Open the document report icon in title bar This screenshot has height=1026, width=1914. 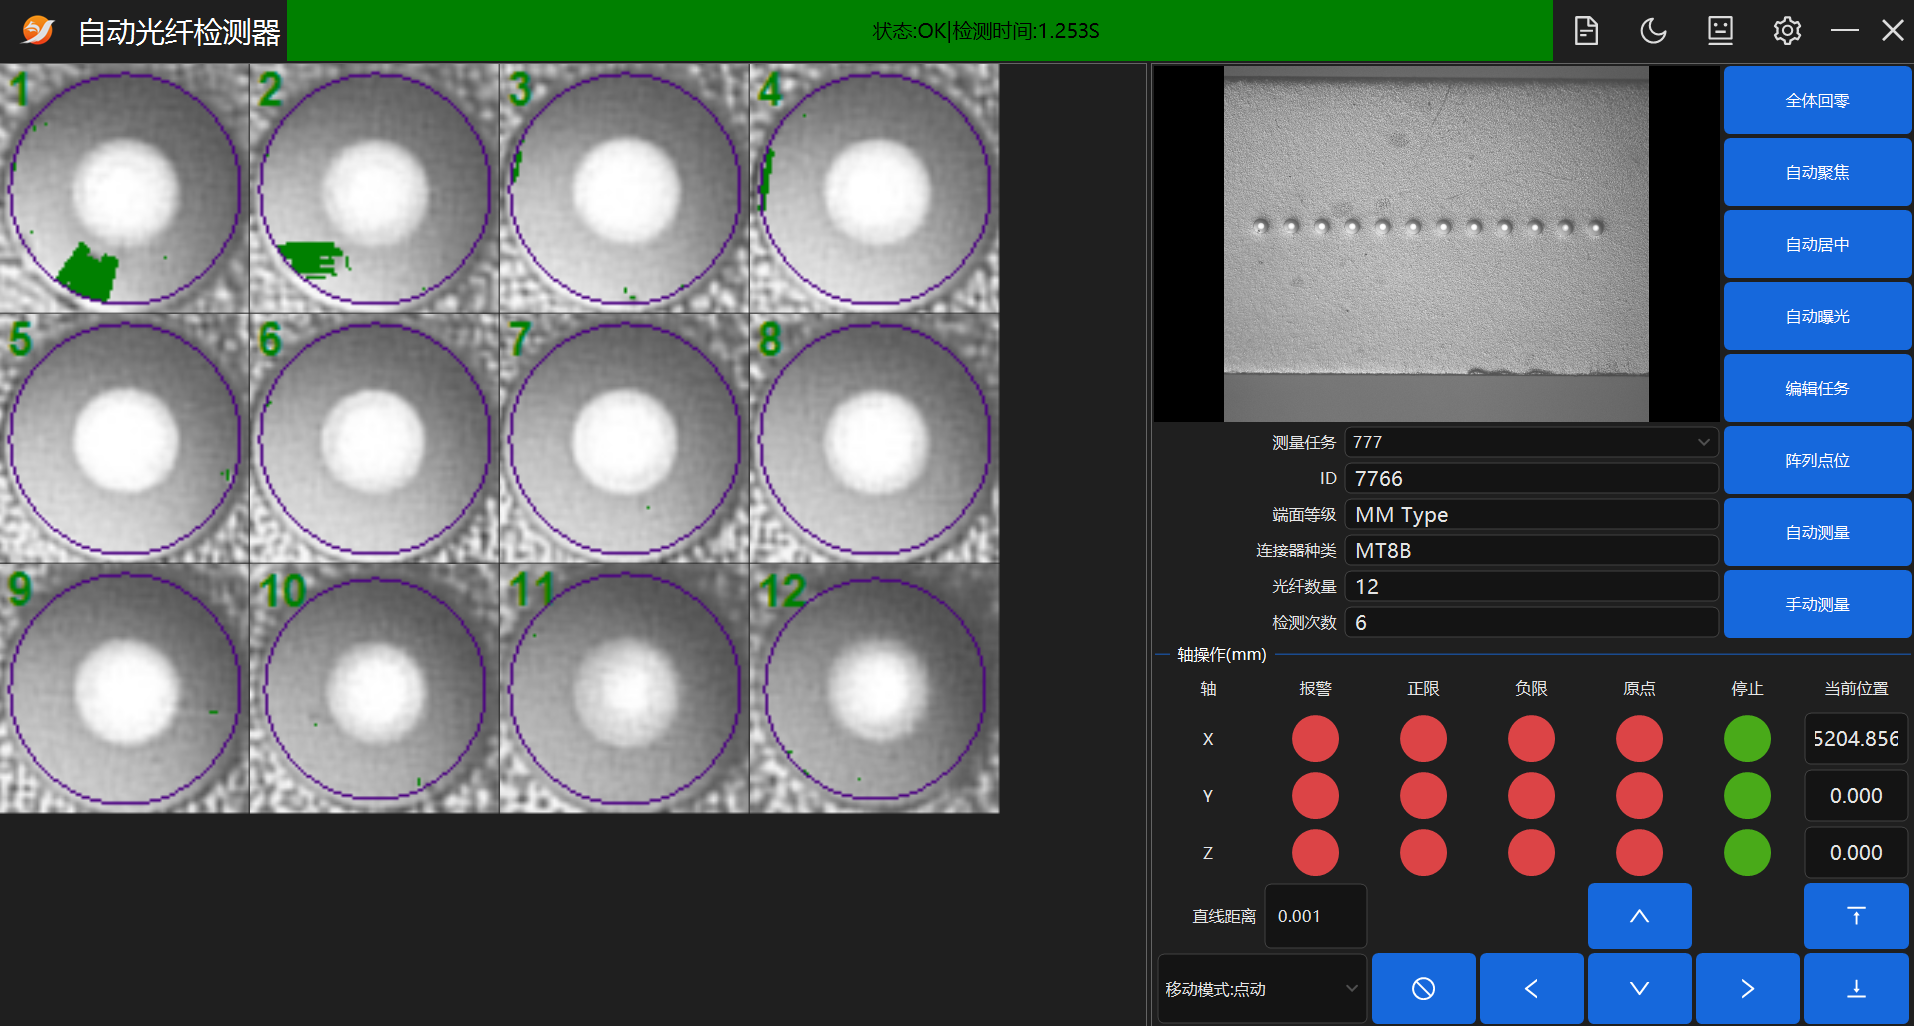(x=1586, y=31)
